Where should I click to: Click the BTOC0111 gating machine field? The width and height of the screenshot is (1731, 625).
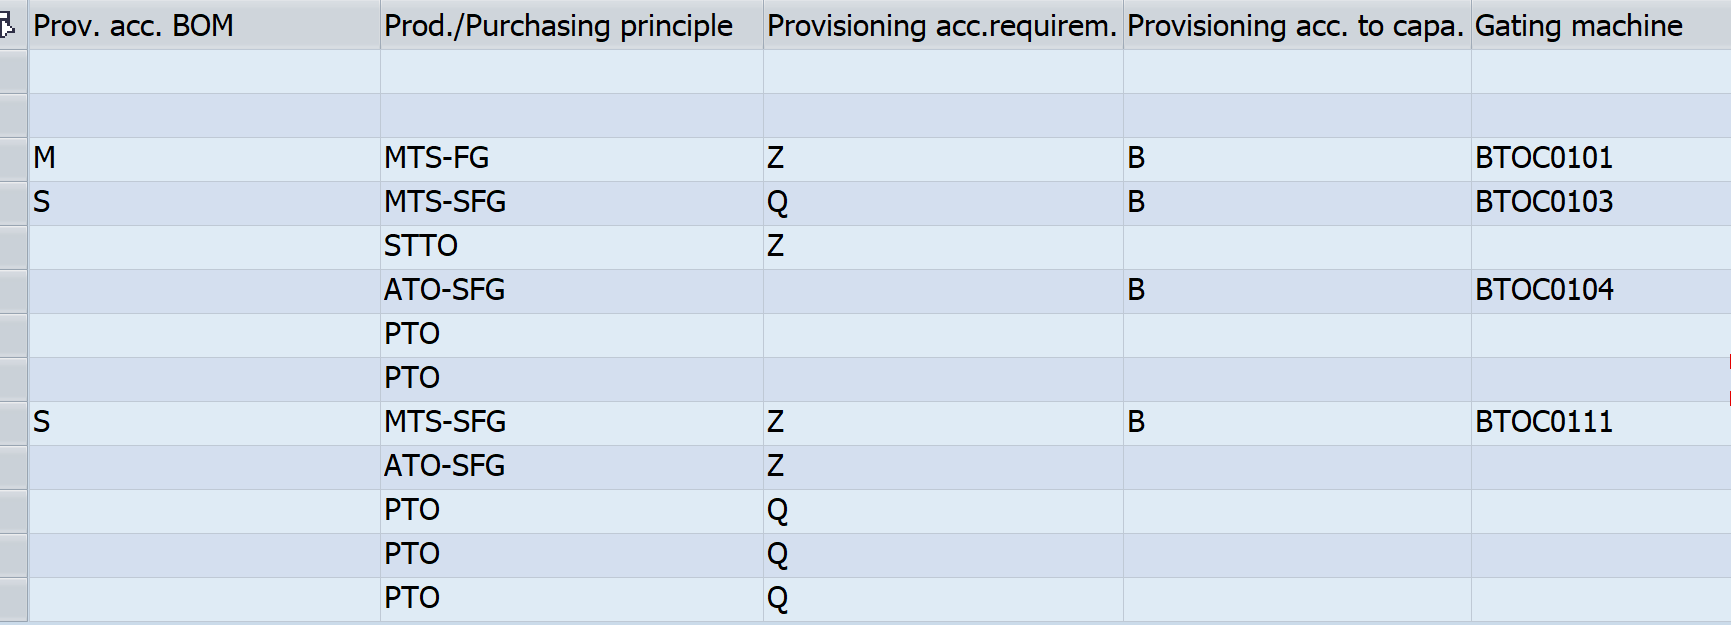[1600, 423]
